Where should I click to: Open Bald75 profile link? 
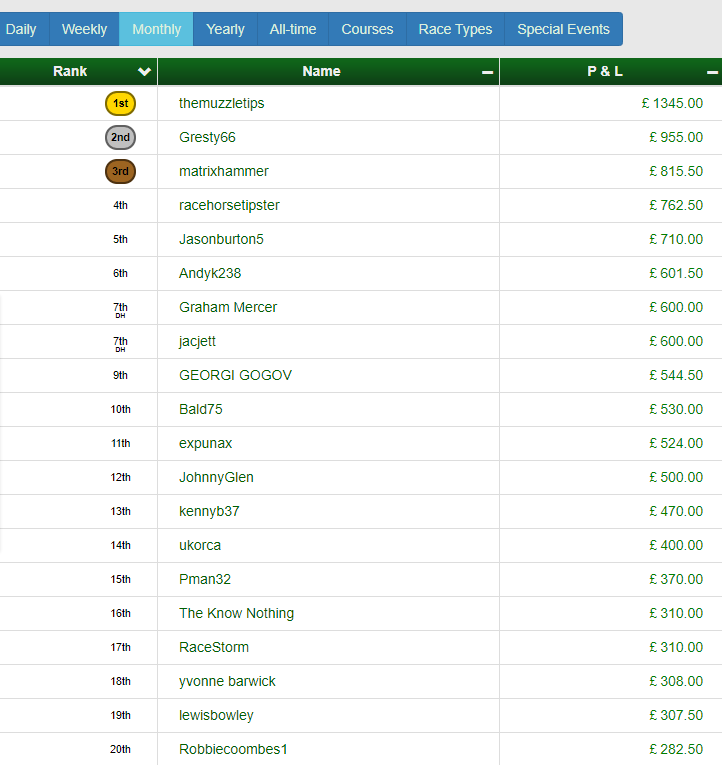coord(201,409)
